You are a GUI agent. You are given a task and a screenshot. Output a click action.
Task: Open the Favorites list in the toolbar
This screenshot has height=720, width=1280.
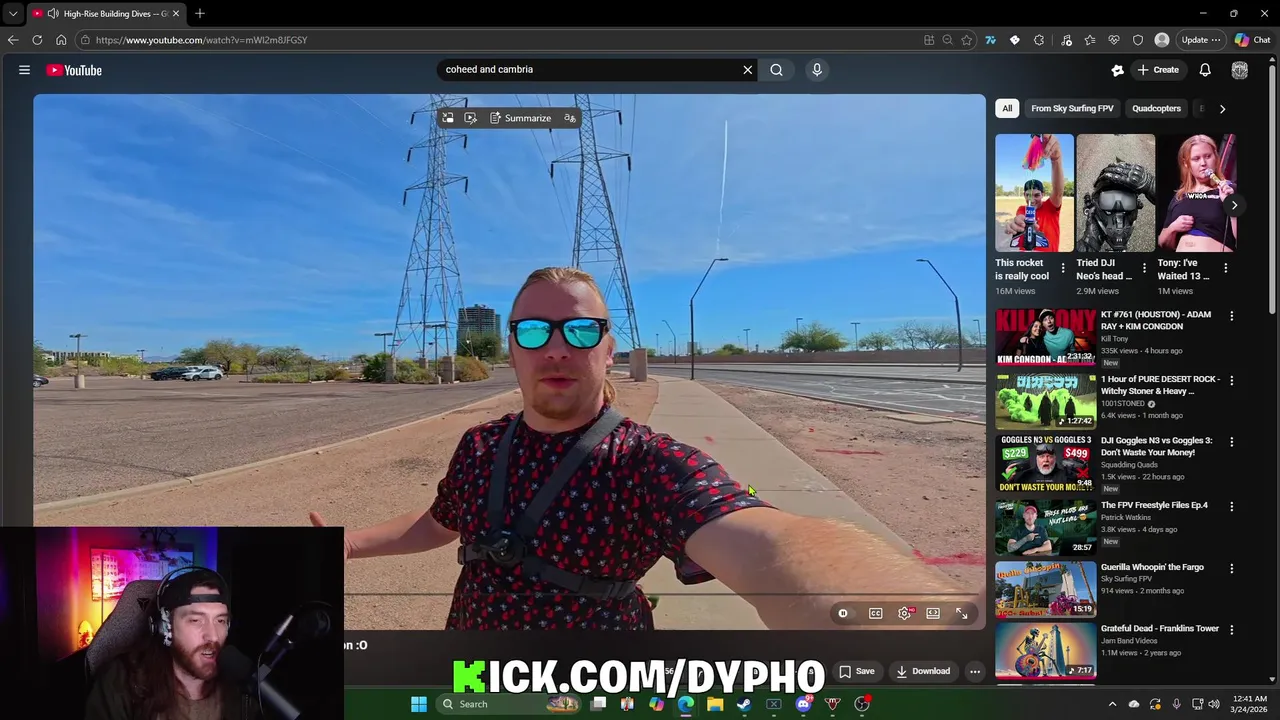(x=1089, y=40)
